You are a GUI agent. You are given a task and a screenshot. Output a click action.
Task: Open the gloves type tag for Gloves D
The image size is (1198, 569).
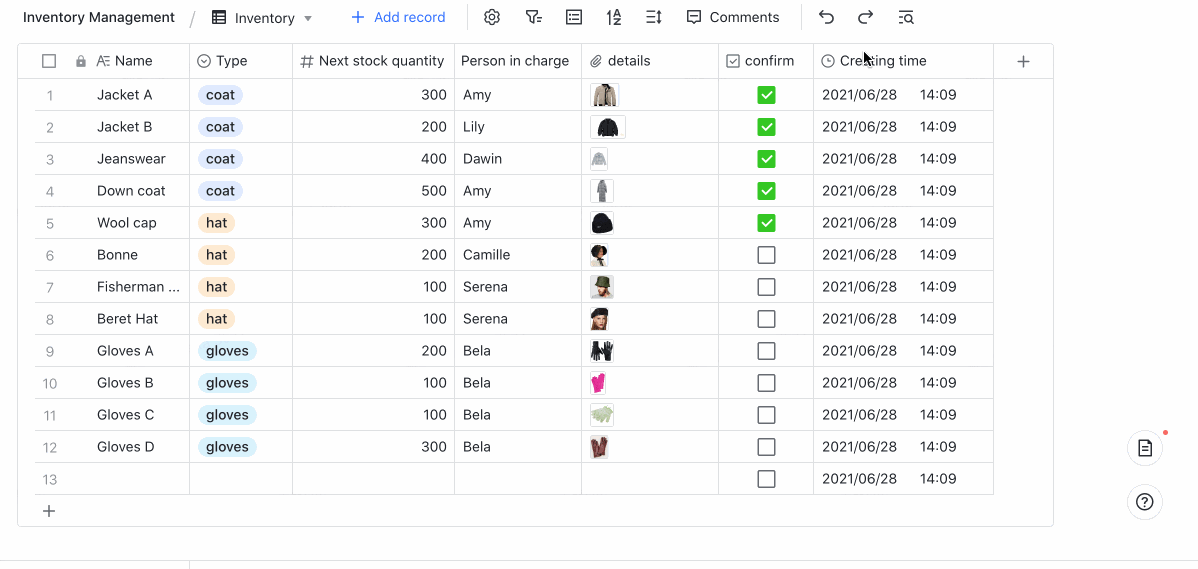(227, 447)
